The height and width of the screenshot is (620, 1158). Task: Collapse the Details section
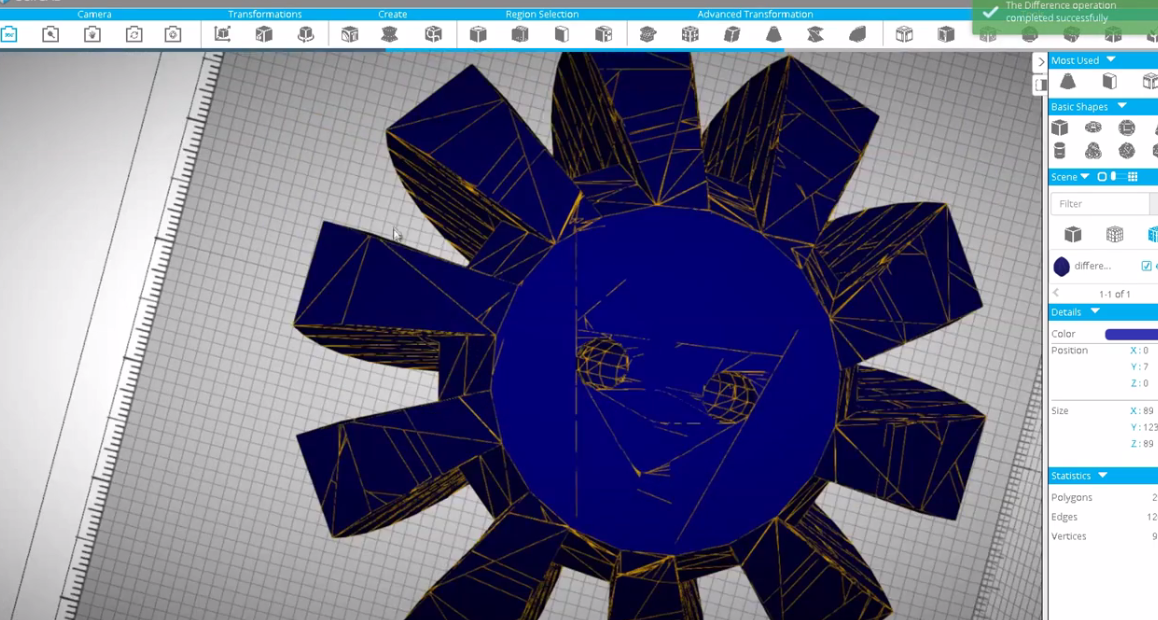1095,311
